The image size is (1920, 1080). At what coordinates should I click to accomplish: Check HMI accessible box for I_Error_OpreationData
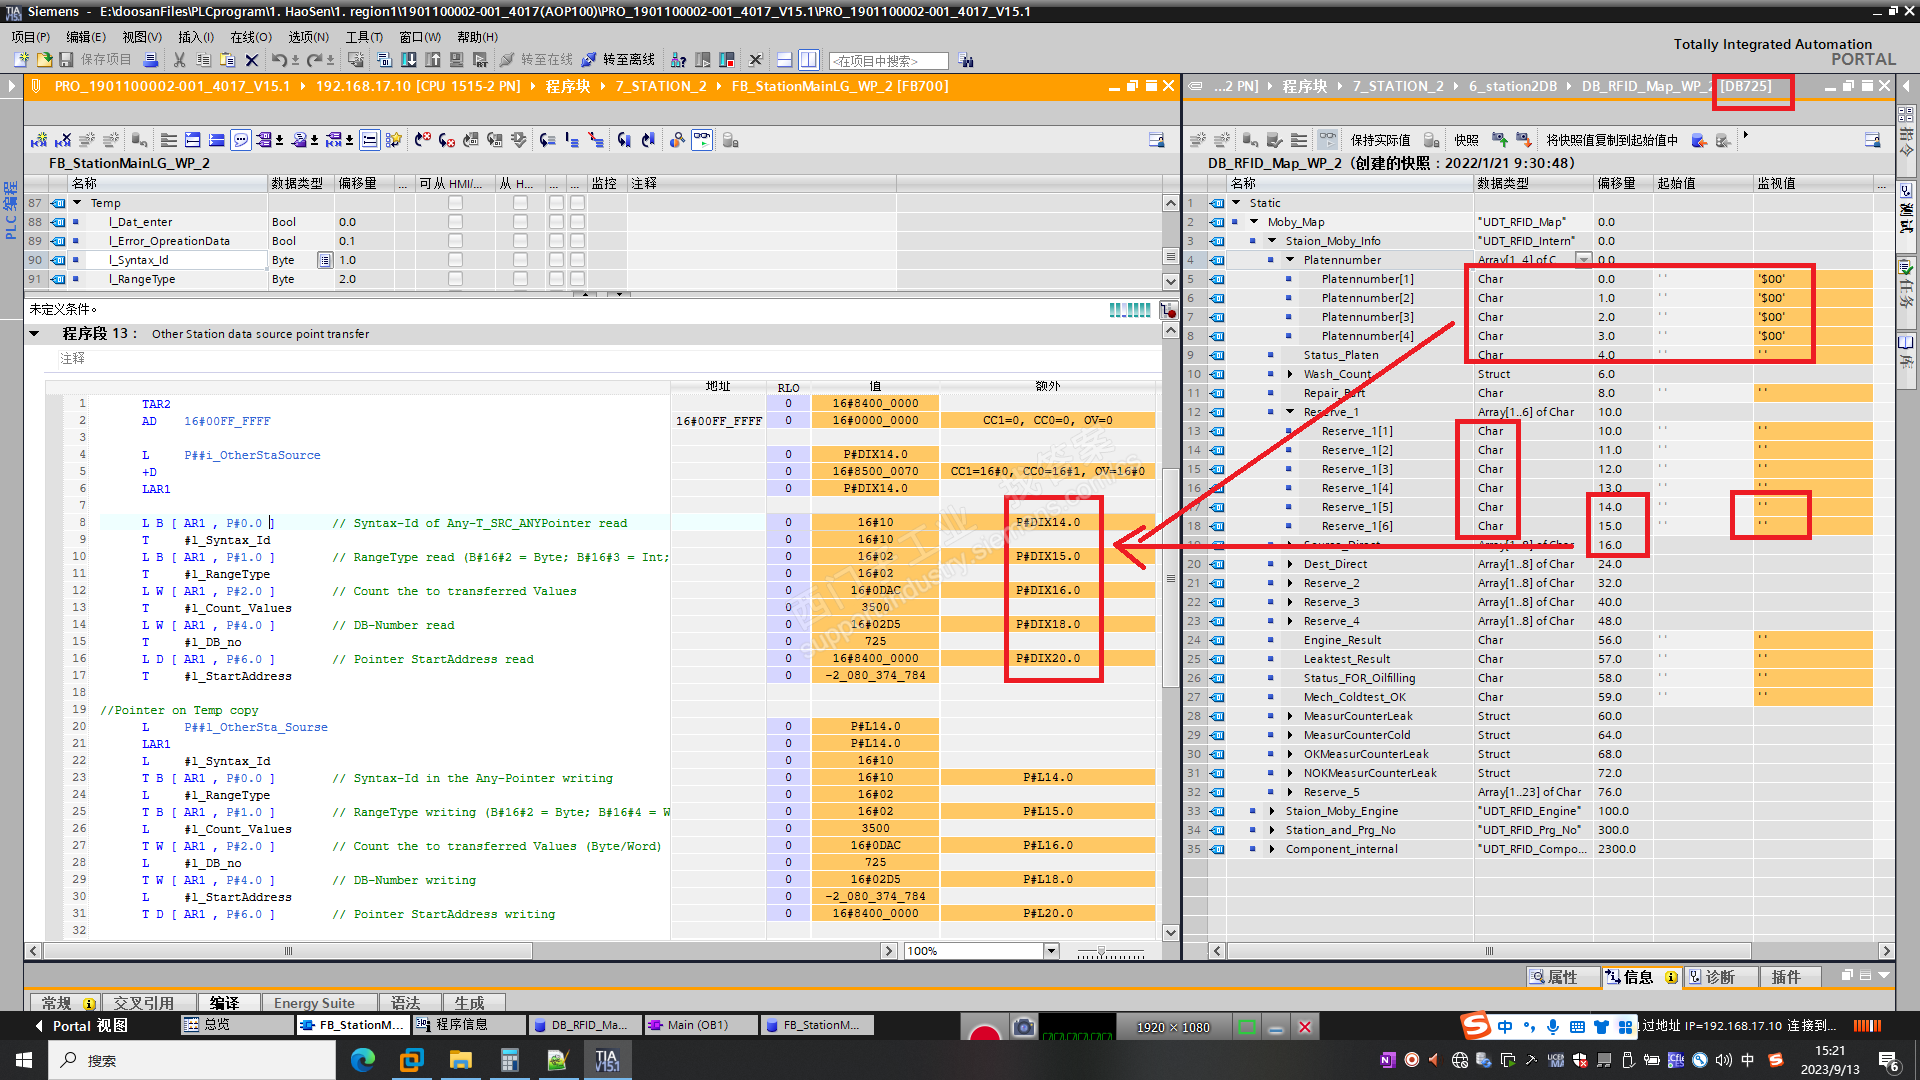click(455, 241)
